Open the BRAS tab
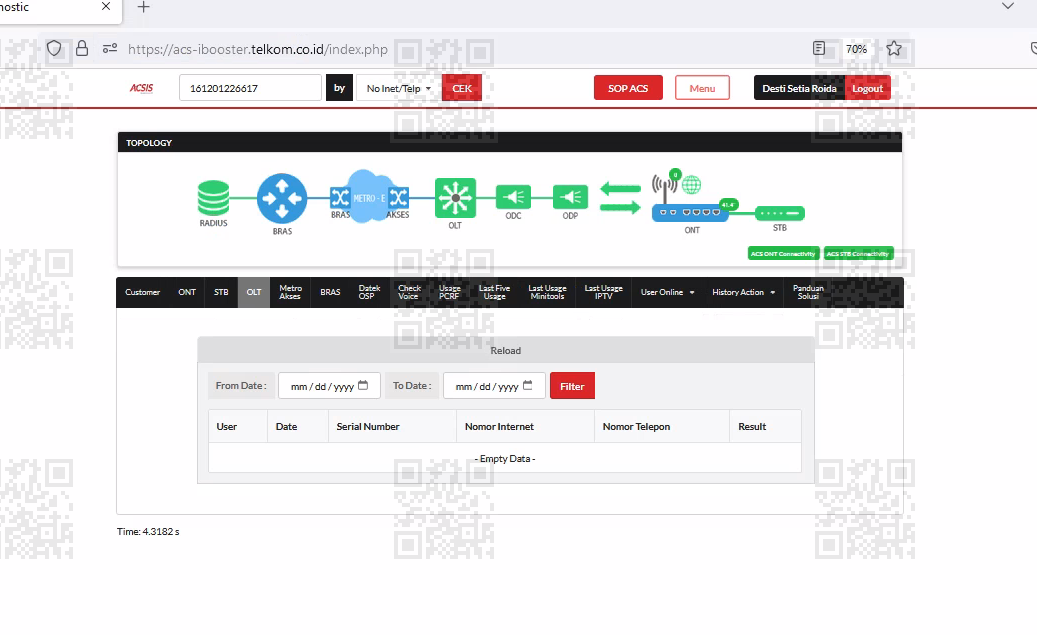This screenshot has height=635, width=1037. 330,292
